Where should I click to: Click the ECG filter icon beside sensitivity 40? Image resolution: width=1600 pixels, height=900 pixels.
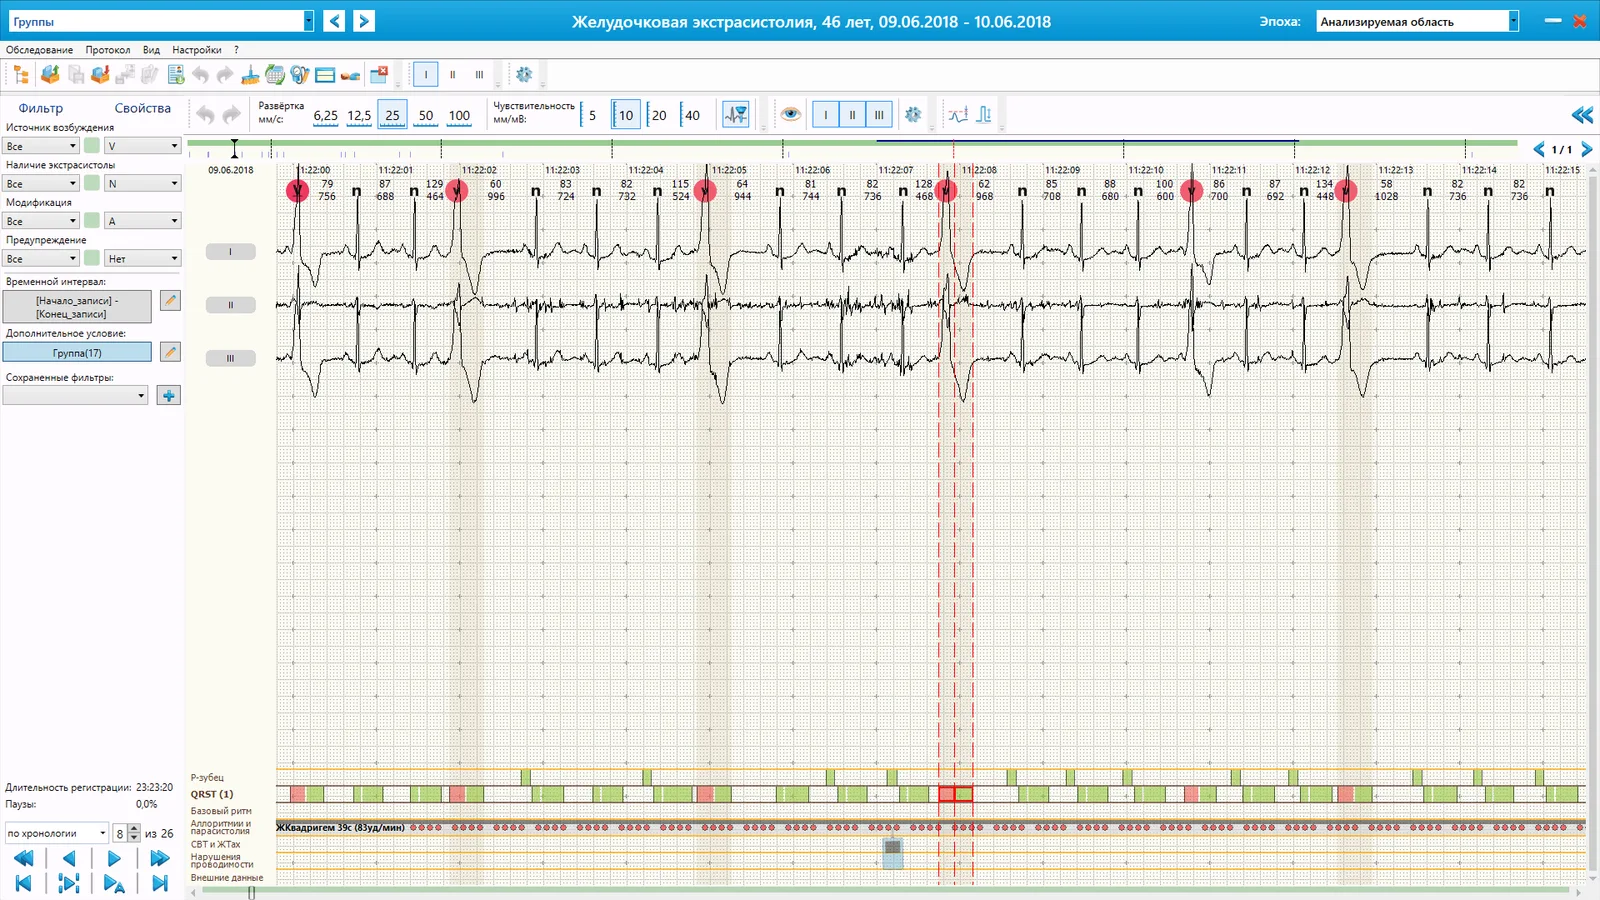click(736, 115)
